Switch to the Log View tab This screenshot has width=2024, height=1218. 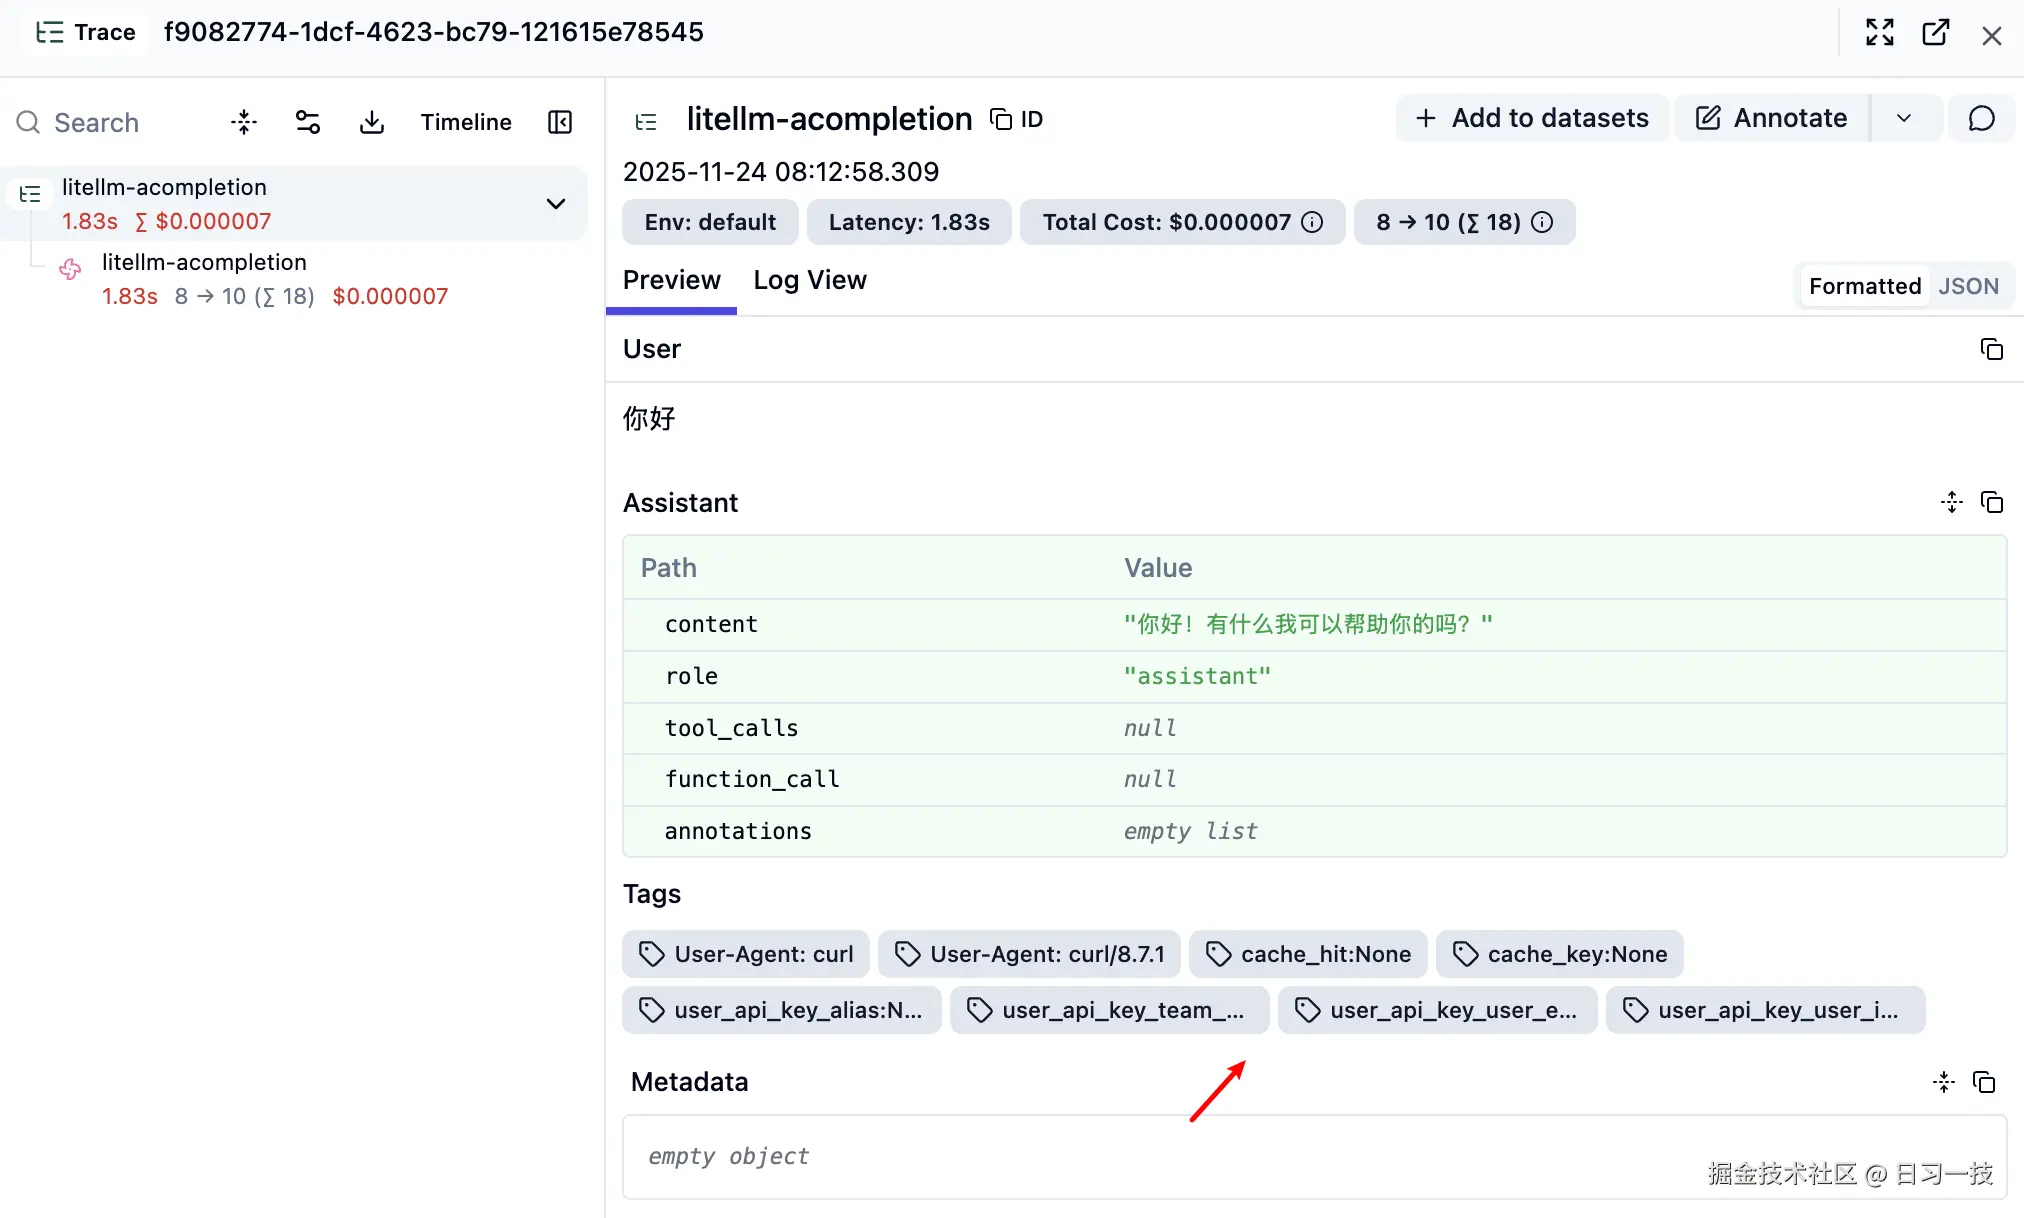[x=809, y=280]
